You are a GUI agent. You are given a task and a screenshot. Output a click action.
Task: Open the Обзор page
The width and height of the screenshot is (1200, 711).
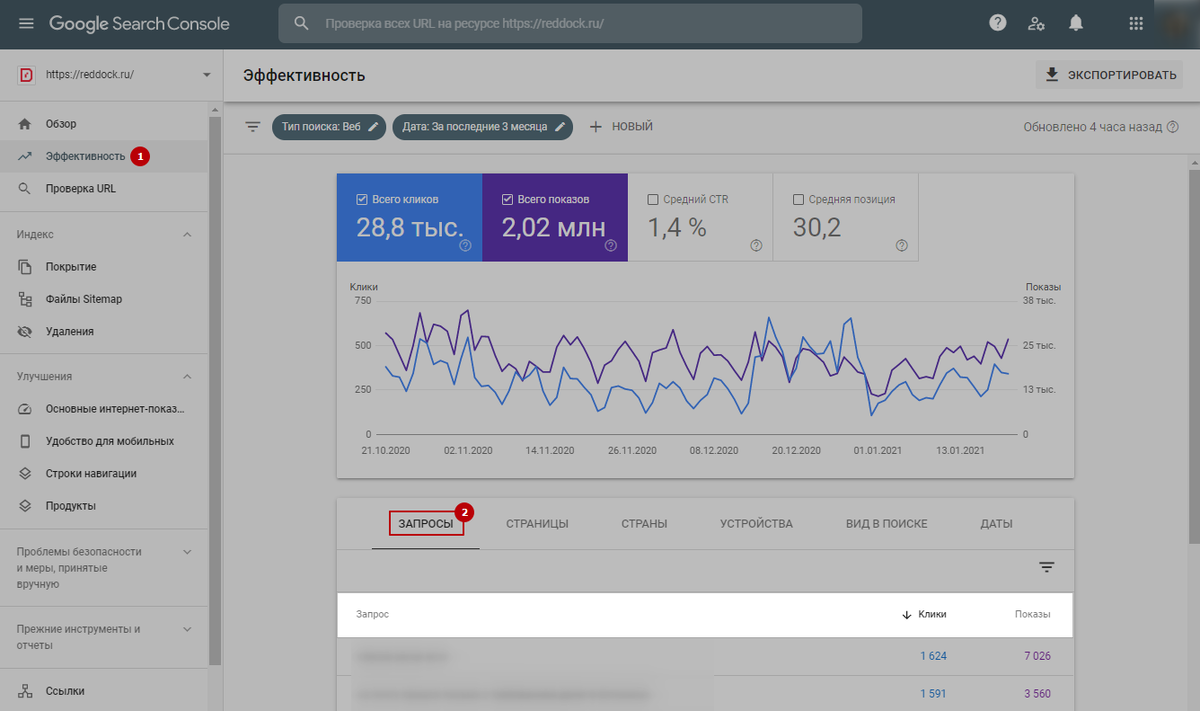(x=104, y=124)
